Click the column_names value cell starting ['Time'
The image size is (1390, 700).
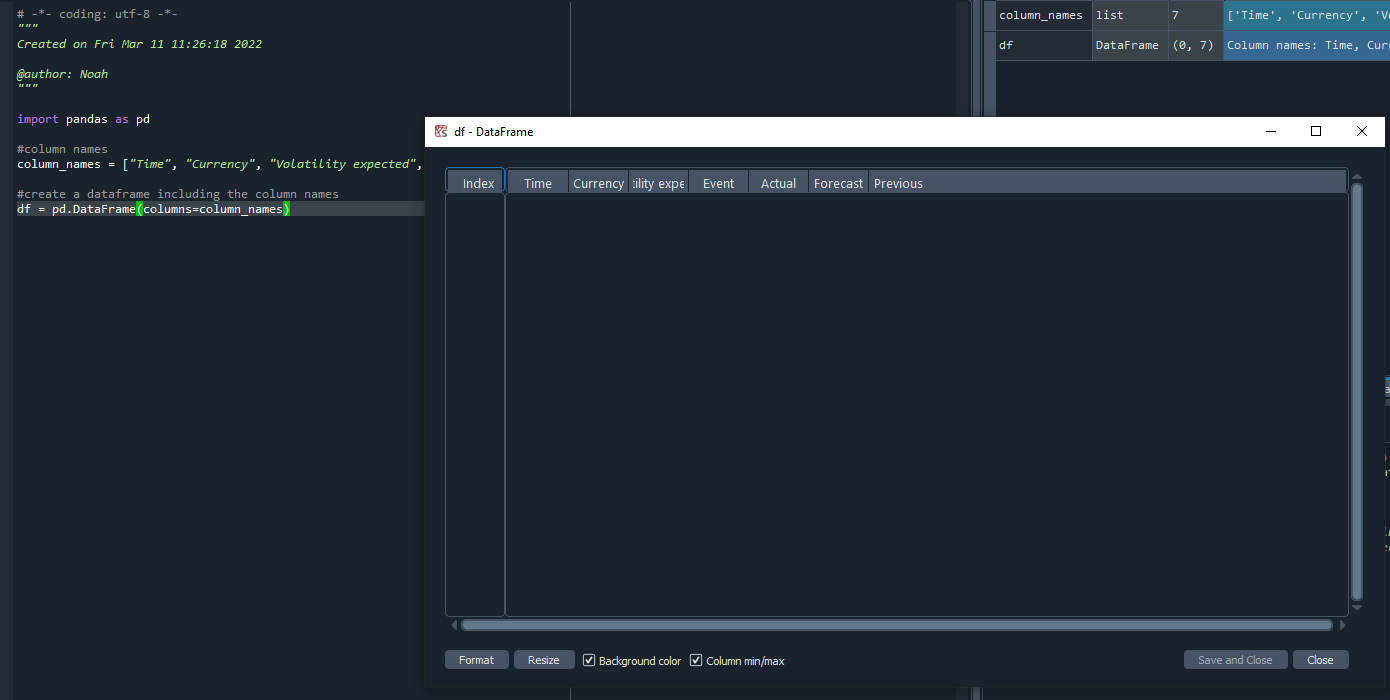tap(1306, 15)
